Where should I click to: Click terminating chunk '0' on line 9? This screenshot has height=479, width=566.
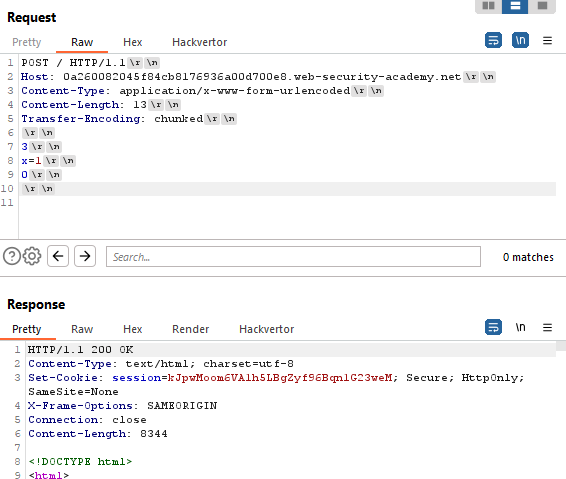coord(24,175)
